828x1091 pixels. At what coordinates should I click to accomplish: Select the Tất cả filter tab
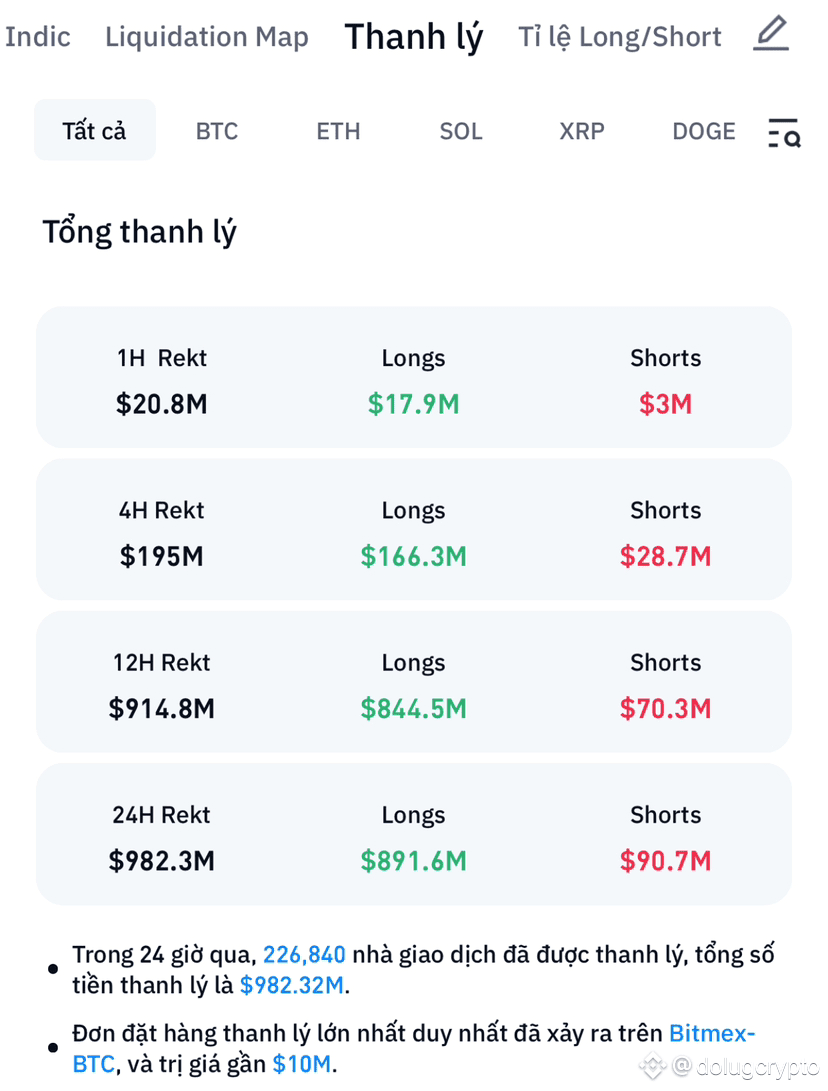(x=95, y=130)
